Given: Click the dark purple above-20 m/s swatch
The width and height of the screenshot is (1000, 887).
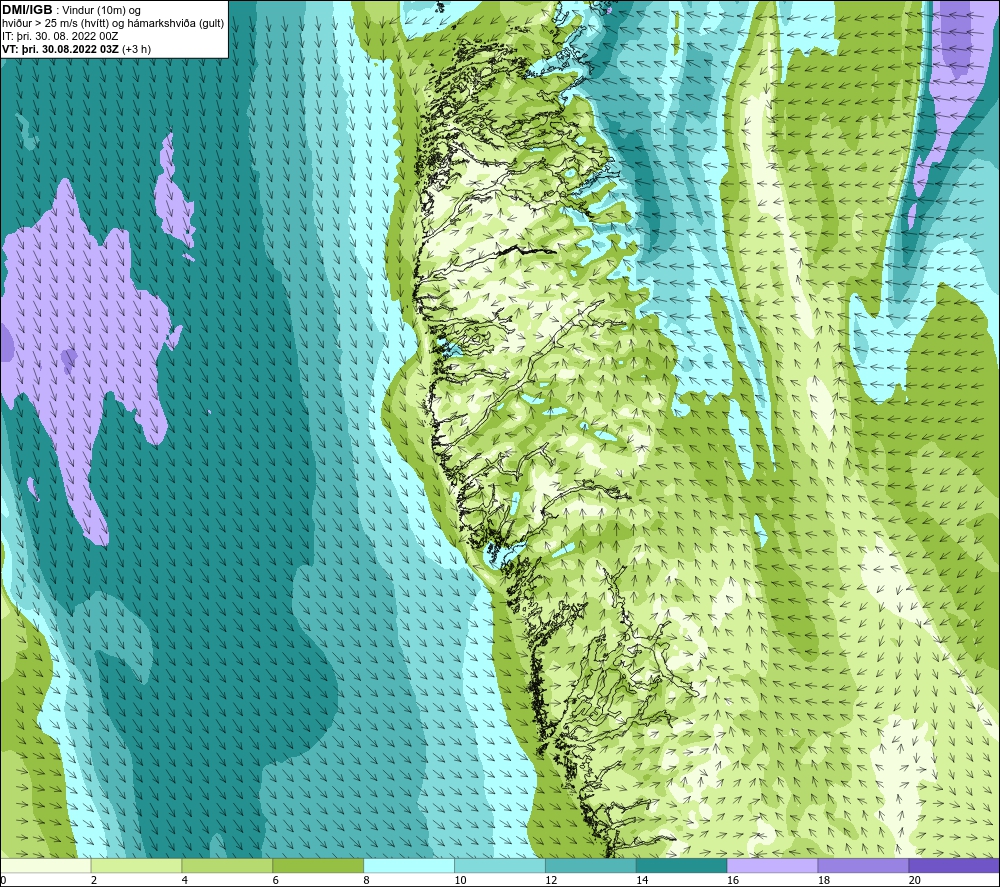Looking at the screenshot, I should (954, 865).
